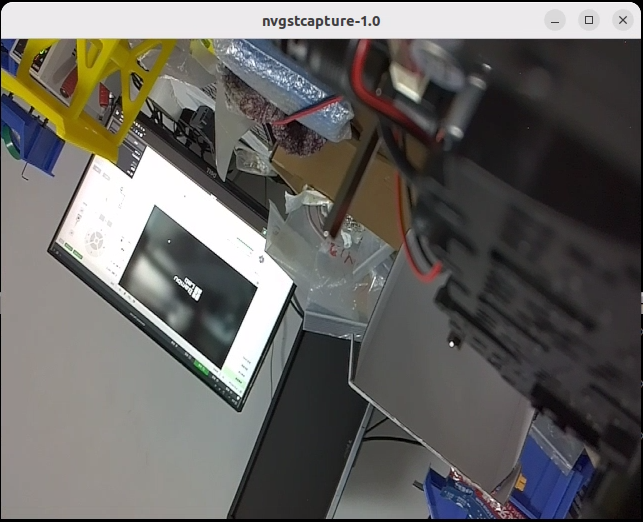This screenshot has width=643, height=522.
Task: Click the white LED dot on gray panel
Action: coord(452,344)
